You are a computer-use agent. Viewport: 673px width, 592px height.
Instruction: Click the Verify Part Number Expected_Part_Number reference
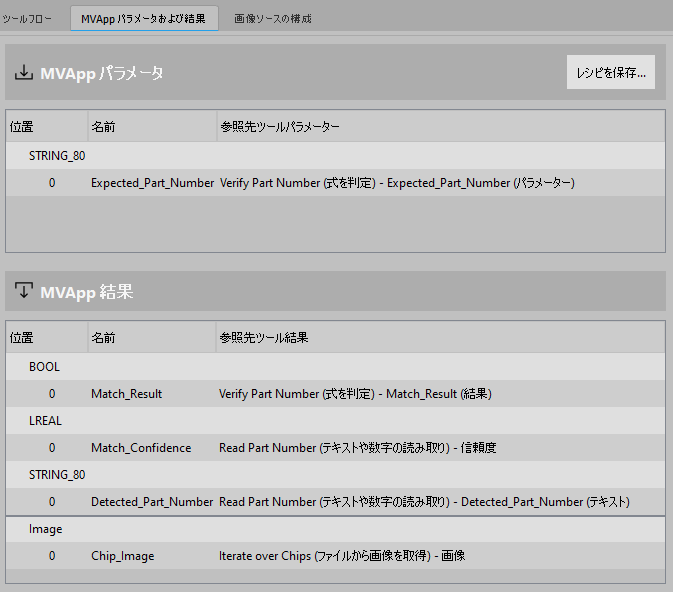pyautogui.click(x=397, y=183)
